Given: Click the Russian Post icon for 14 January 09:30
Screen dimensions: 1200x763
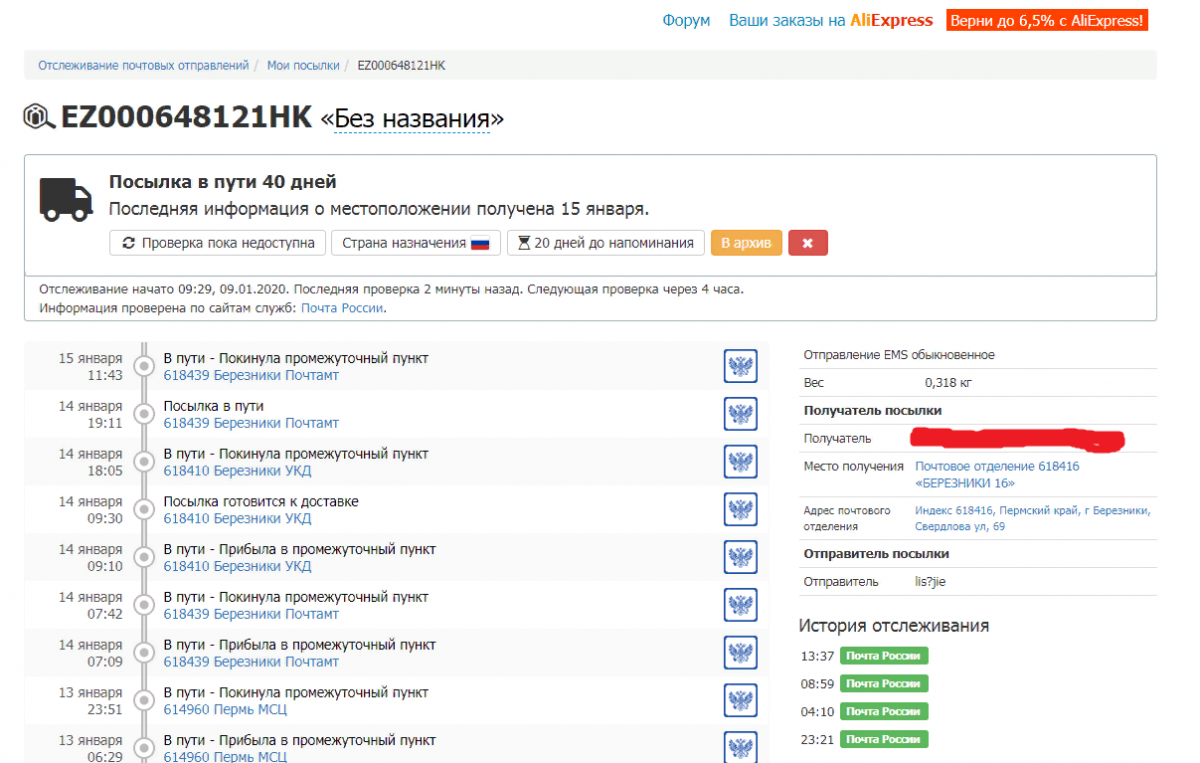Looking at the screenshot, I should point(740,509).
